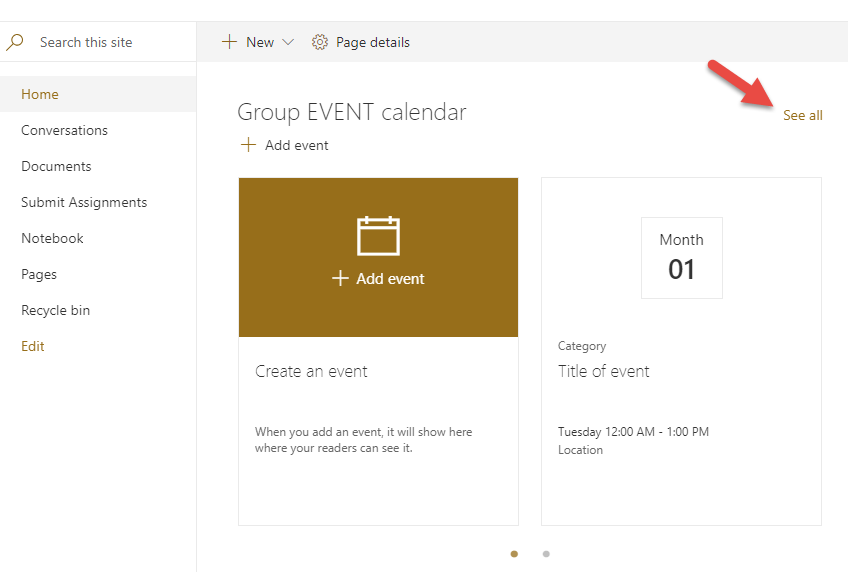Viewport: 848px width, 572px height.
Task: Click the calendar icon in the gold card
Action: 379,236
